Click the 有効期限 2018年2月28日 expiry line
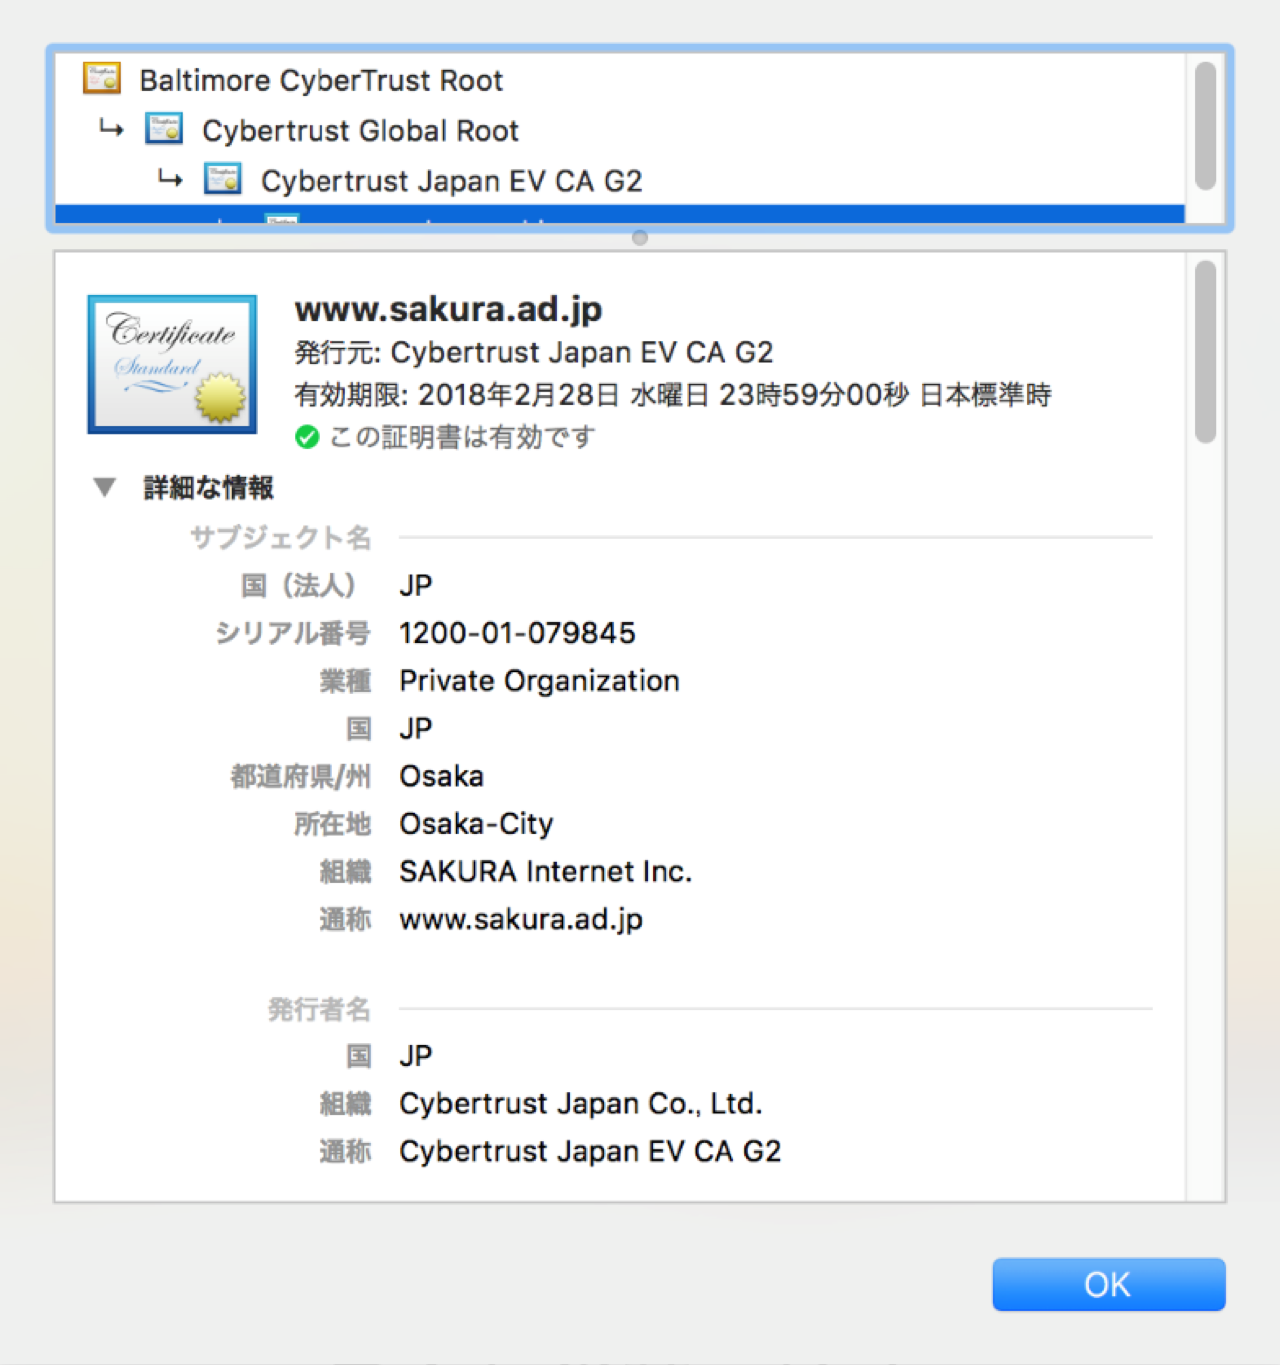 point(672,395)
